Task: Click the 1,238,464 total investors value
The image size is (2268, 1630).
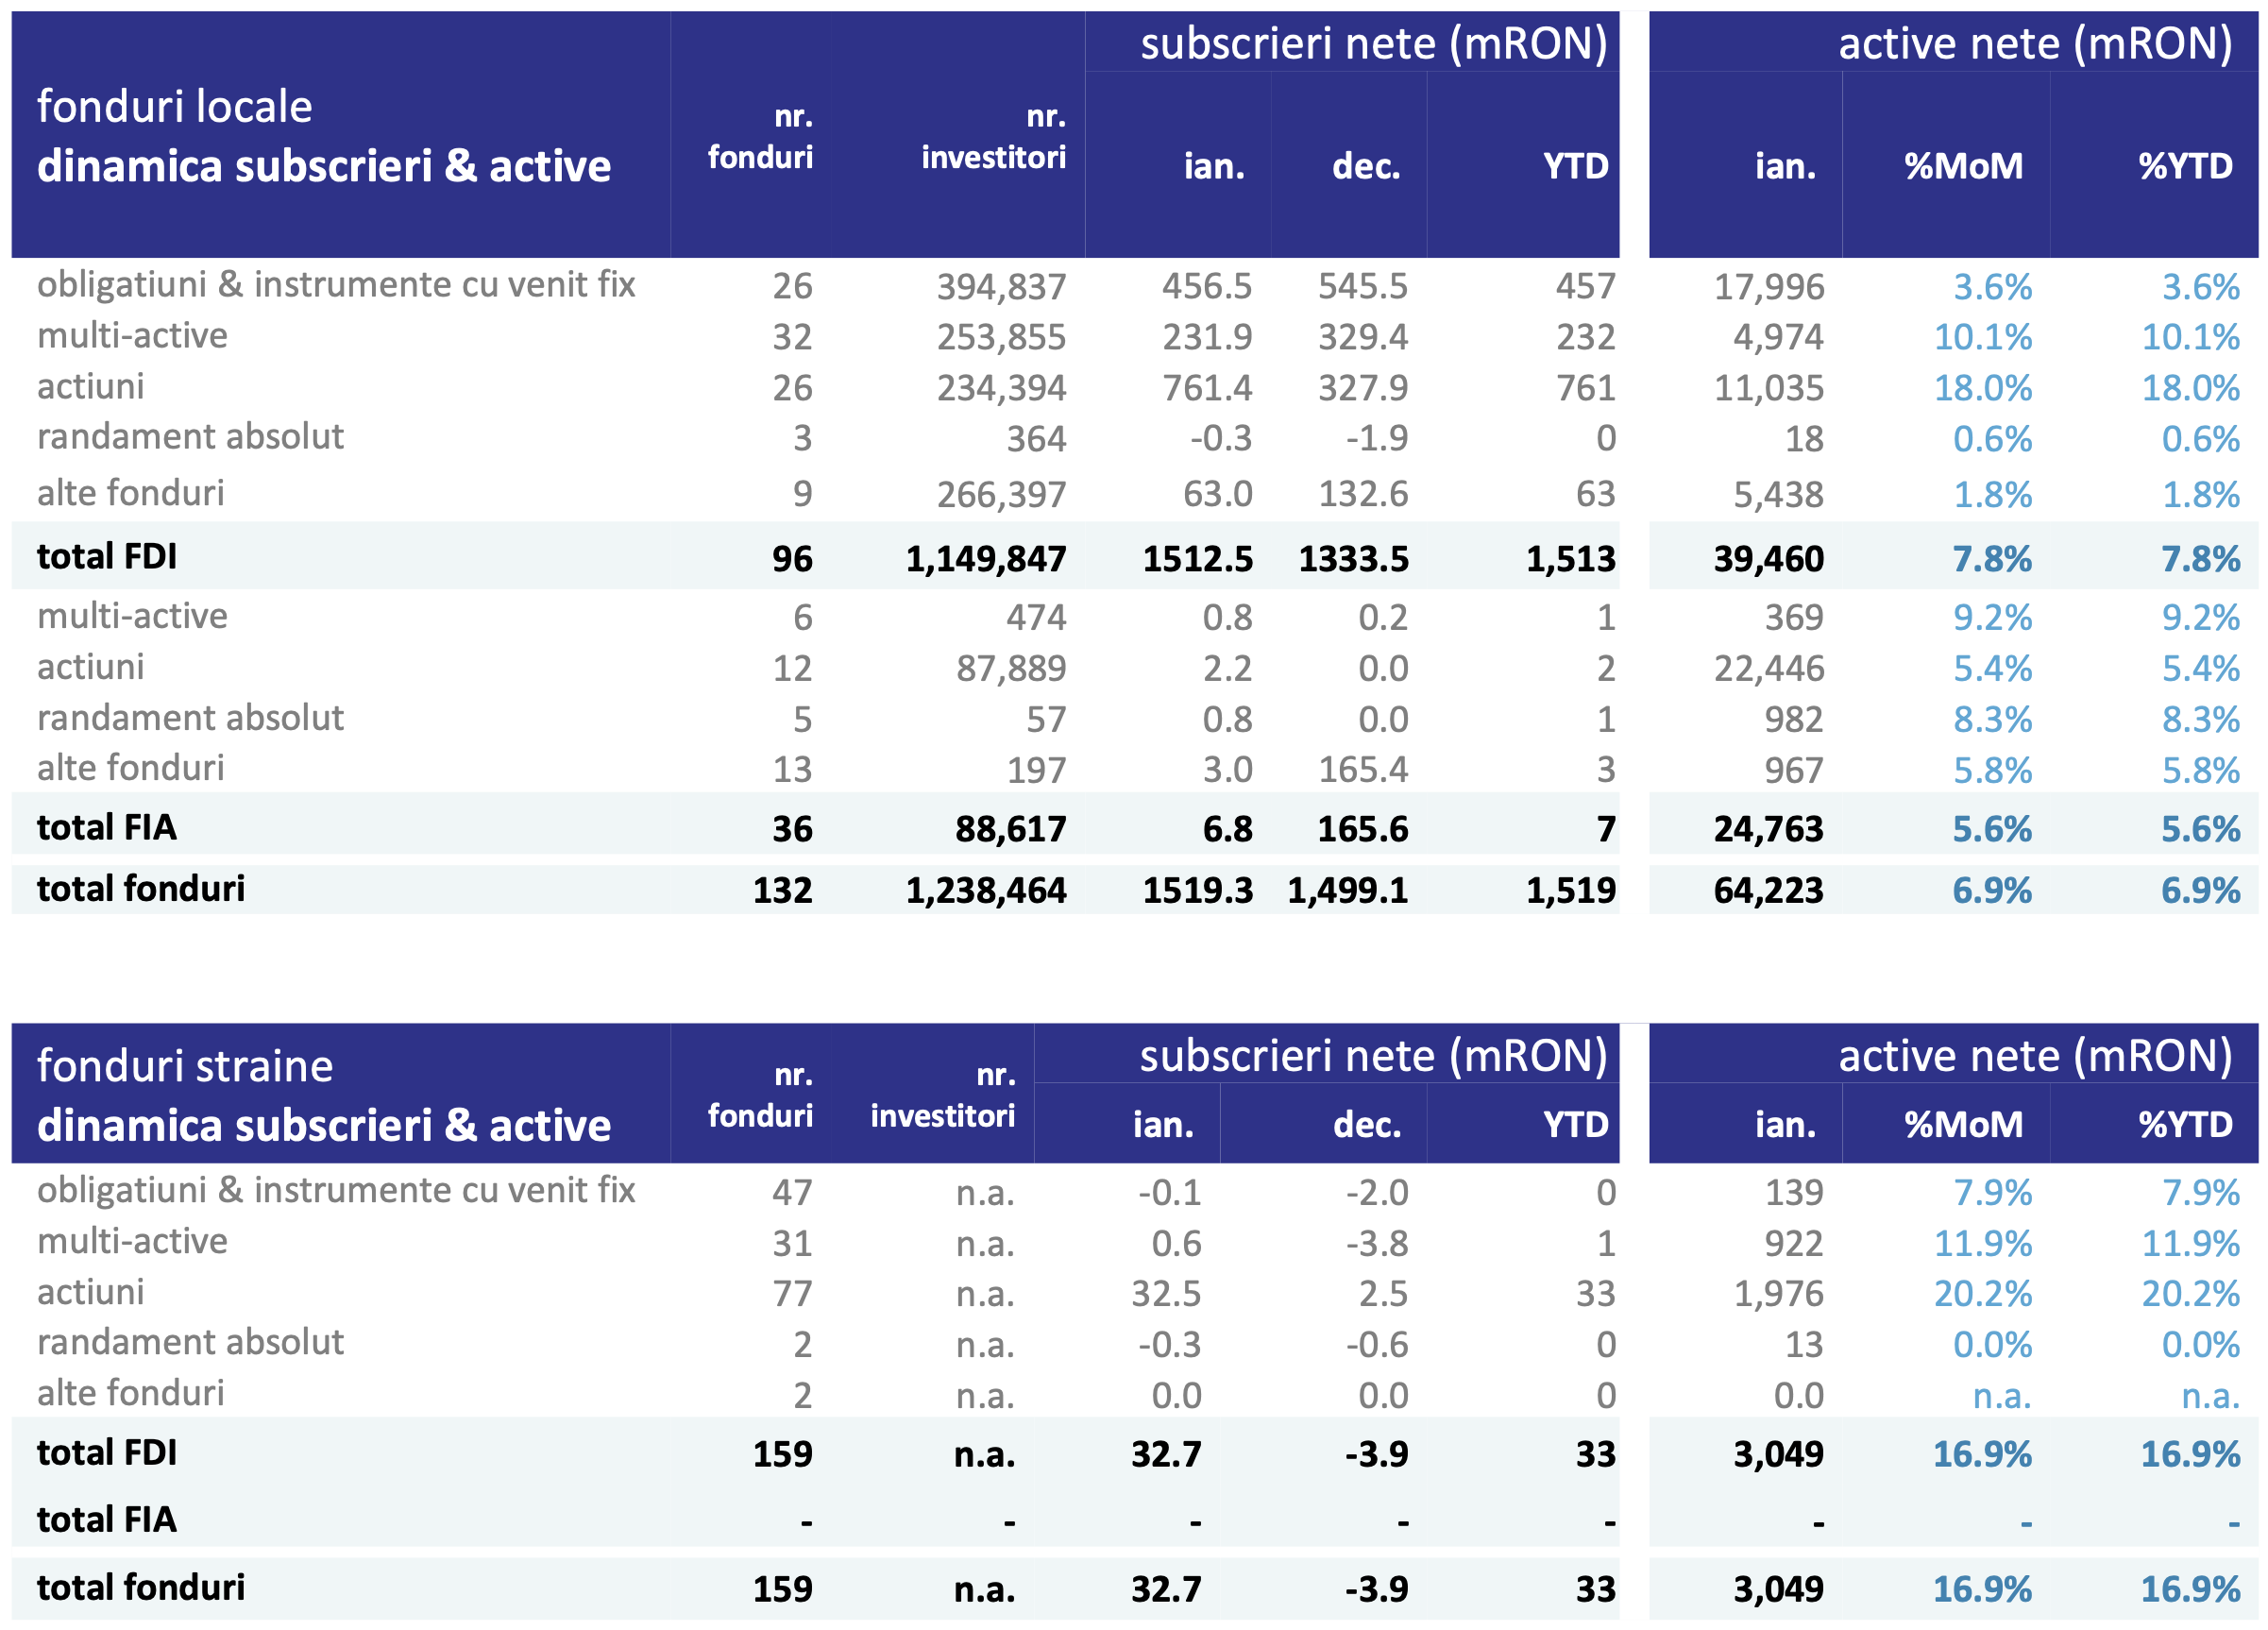Action: pos(985,890)
